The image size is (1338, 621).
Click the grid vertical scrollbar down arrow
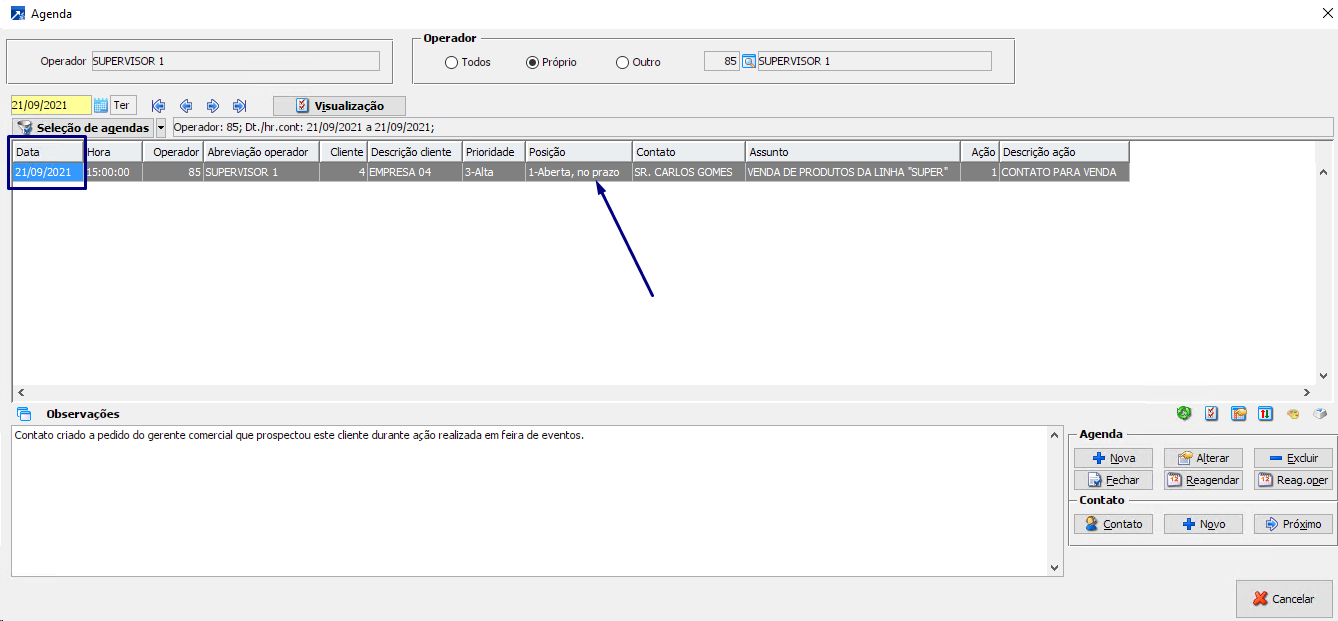tap(1325, 376)
